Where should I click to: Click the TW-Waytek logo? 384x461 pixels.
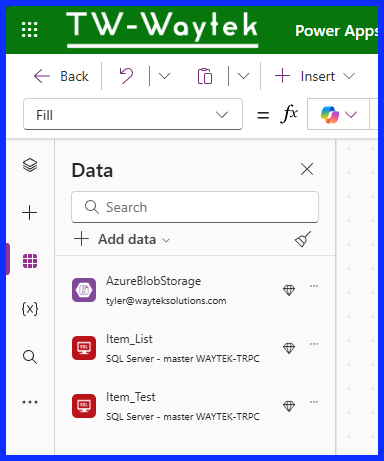click(162, 29)
